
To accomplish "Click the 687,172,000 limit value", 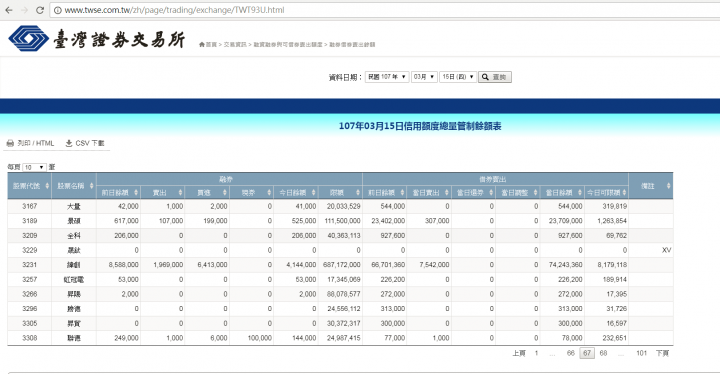I will click(342, 265).
